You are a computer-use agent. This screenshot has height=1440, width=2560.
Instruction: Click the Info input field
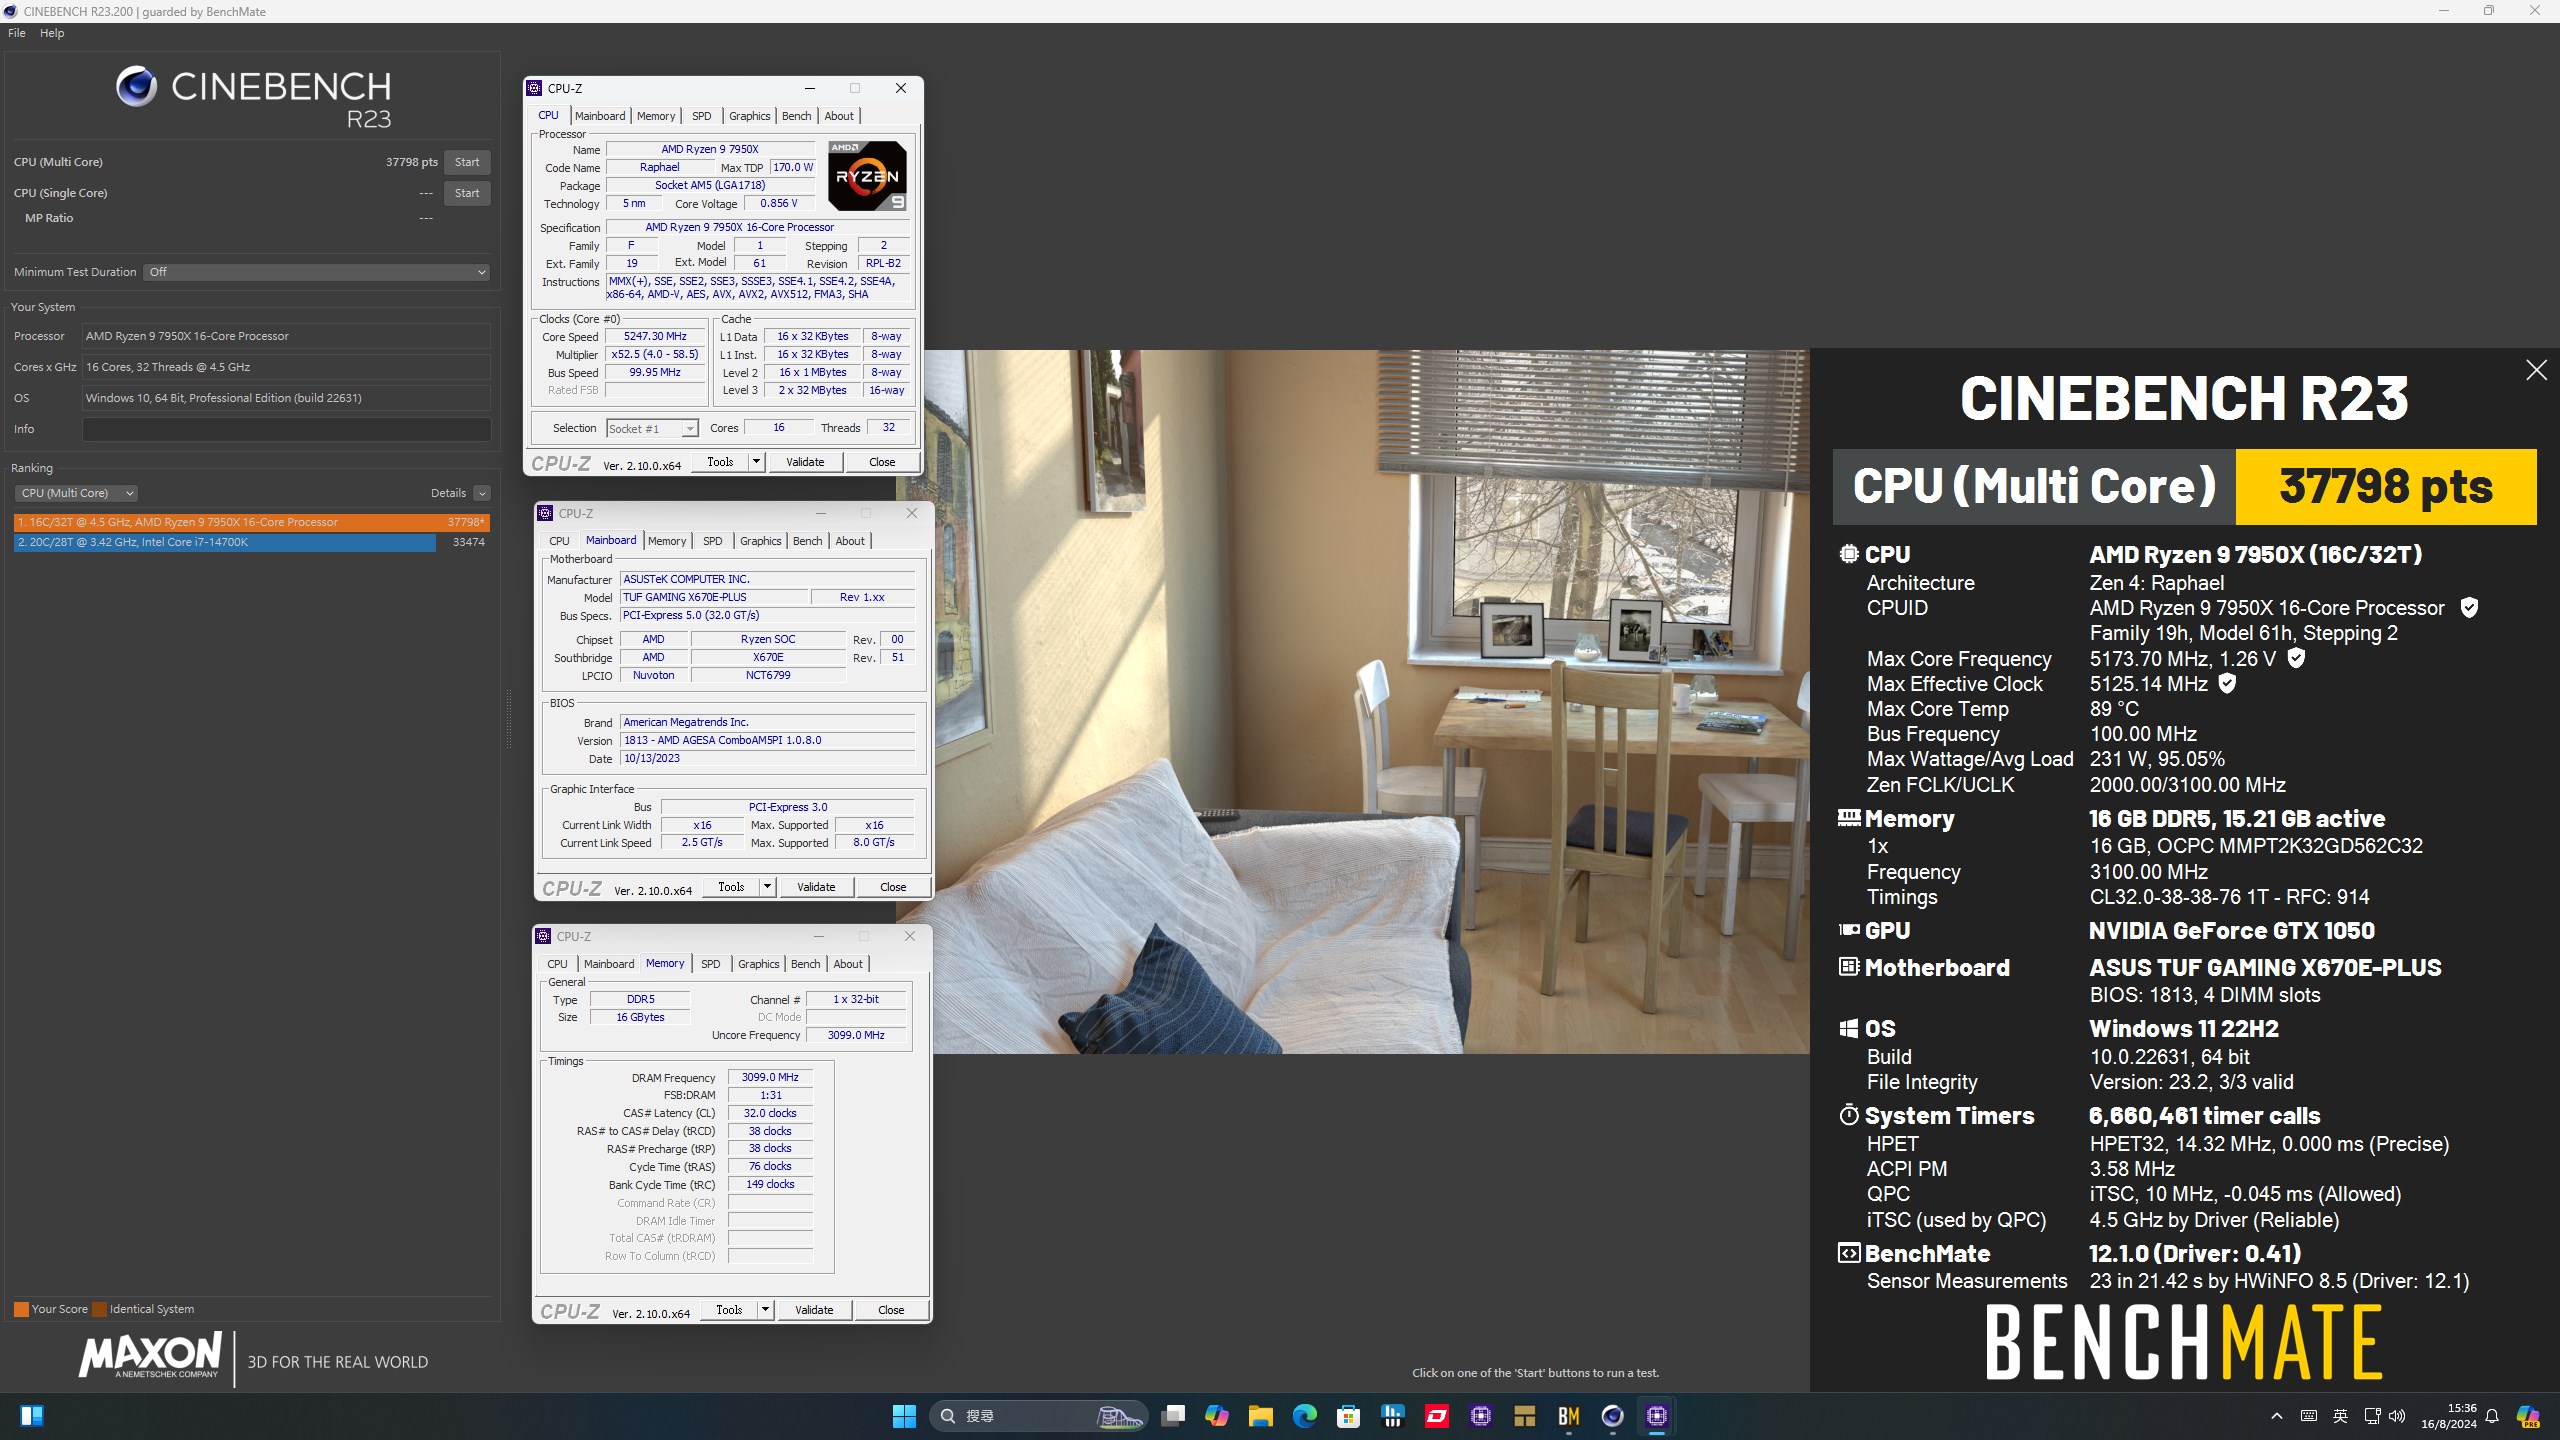click(286, 429)
